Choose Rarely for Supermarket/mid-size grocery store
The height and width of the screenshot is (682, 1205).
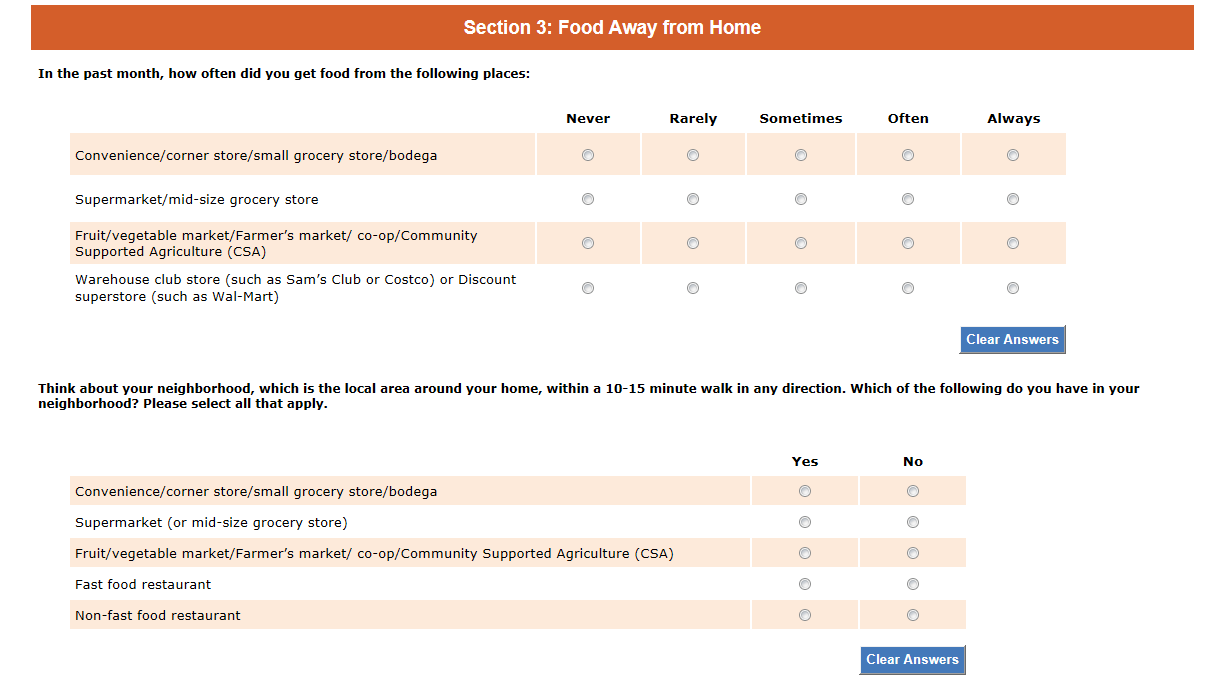[693, 199]
